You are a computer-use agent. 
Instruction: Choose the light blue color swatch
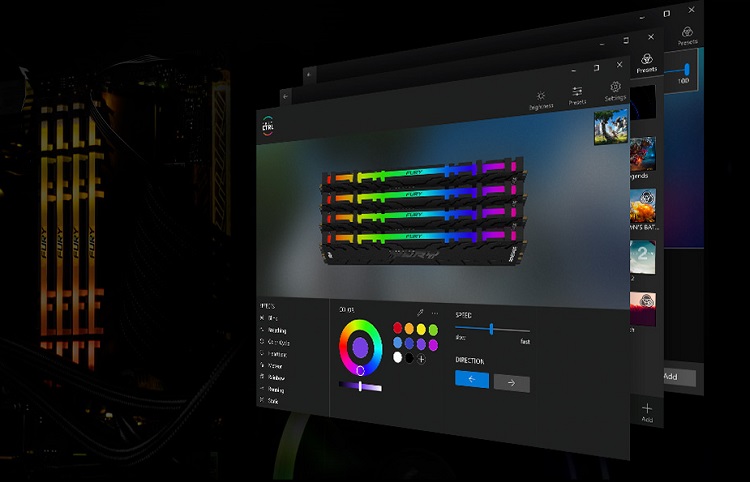(x=397, y=342)
